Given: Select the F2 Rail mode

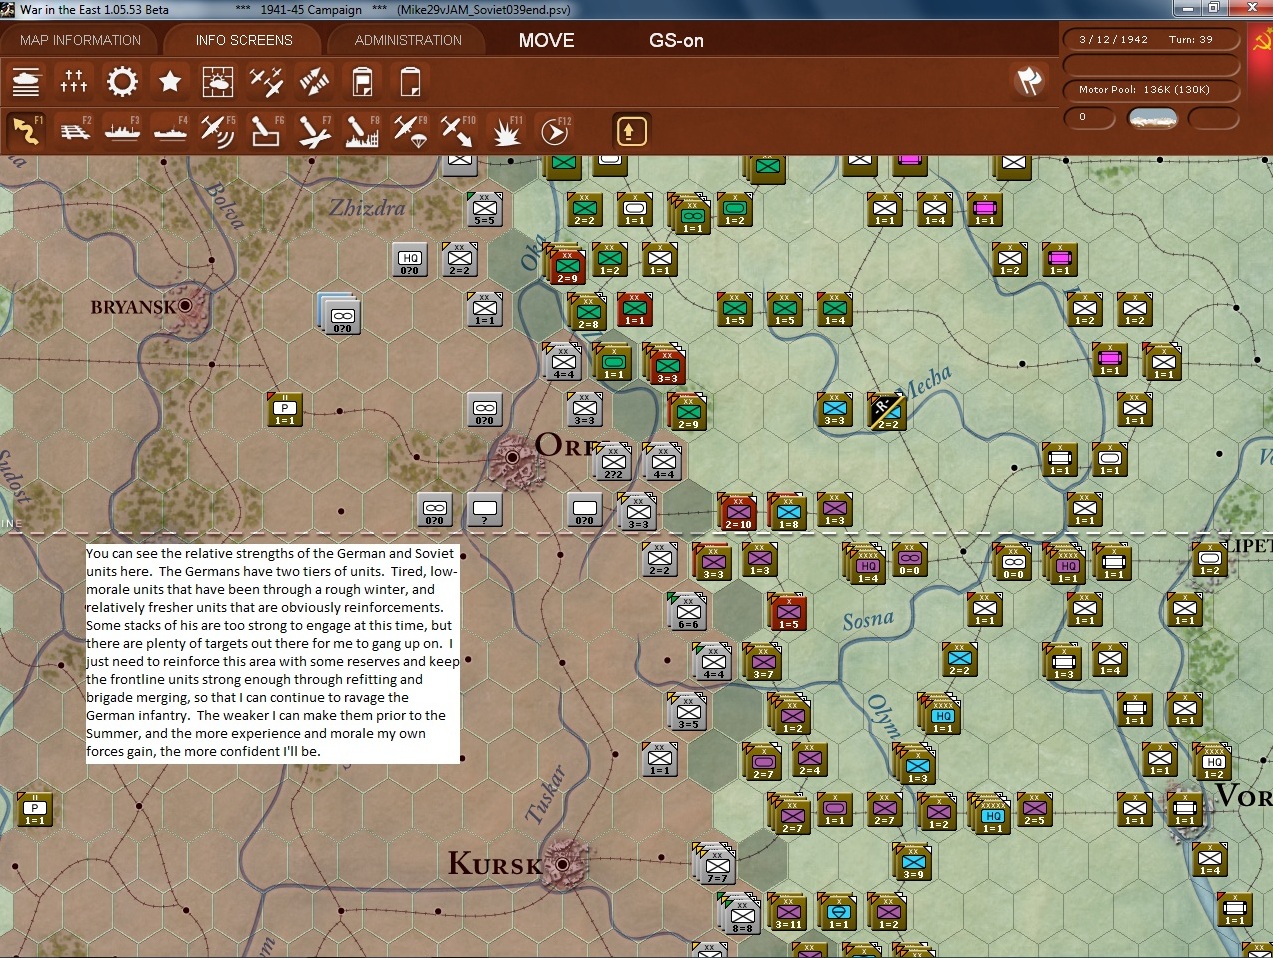Looking at the screenshot, I should [x=74, y=130].
